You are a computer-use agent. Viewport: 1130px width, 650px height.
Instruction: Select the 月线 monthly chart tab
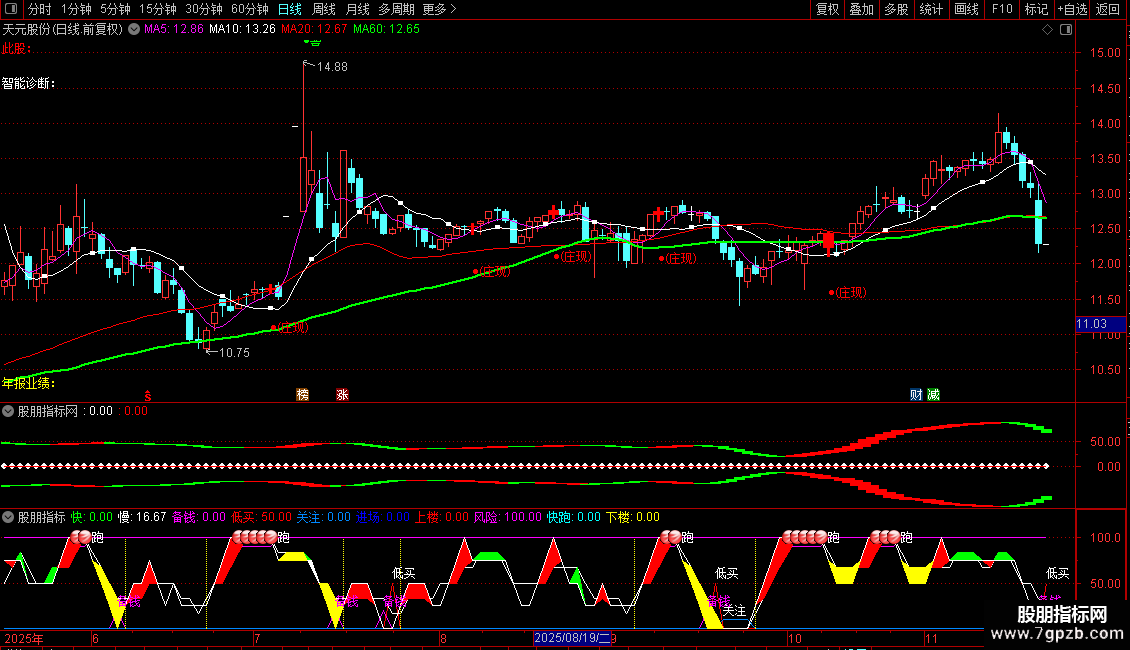[357, 9]
